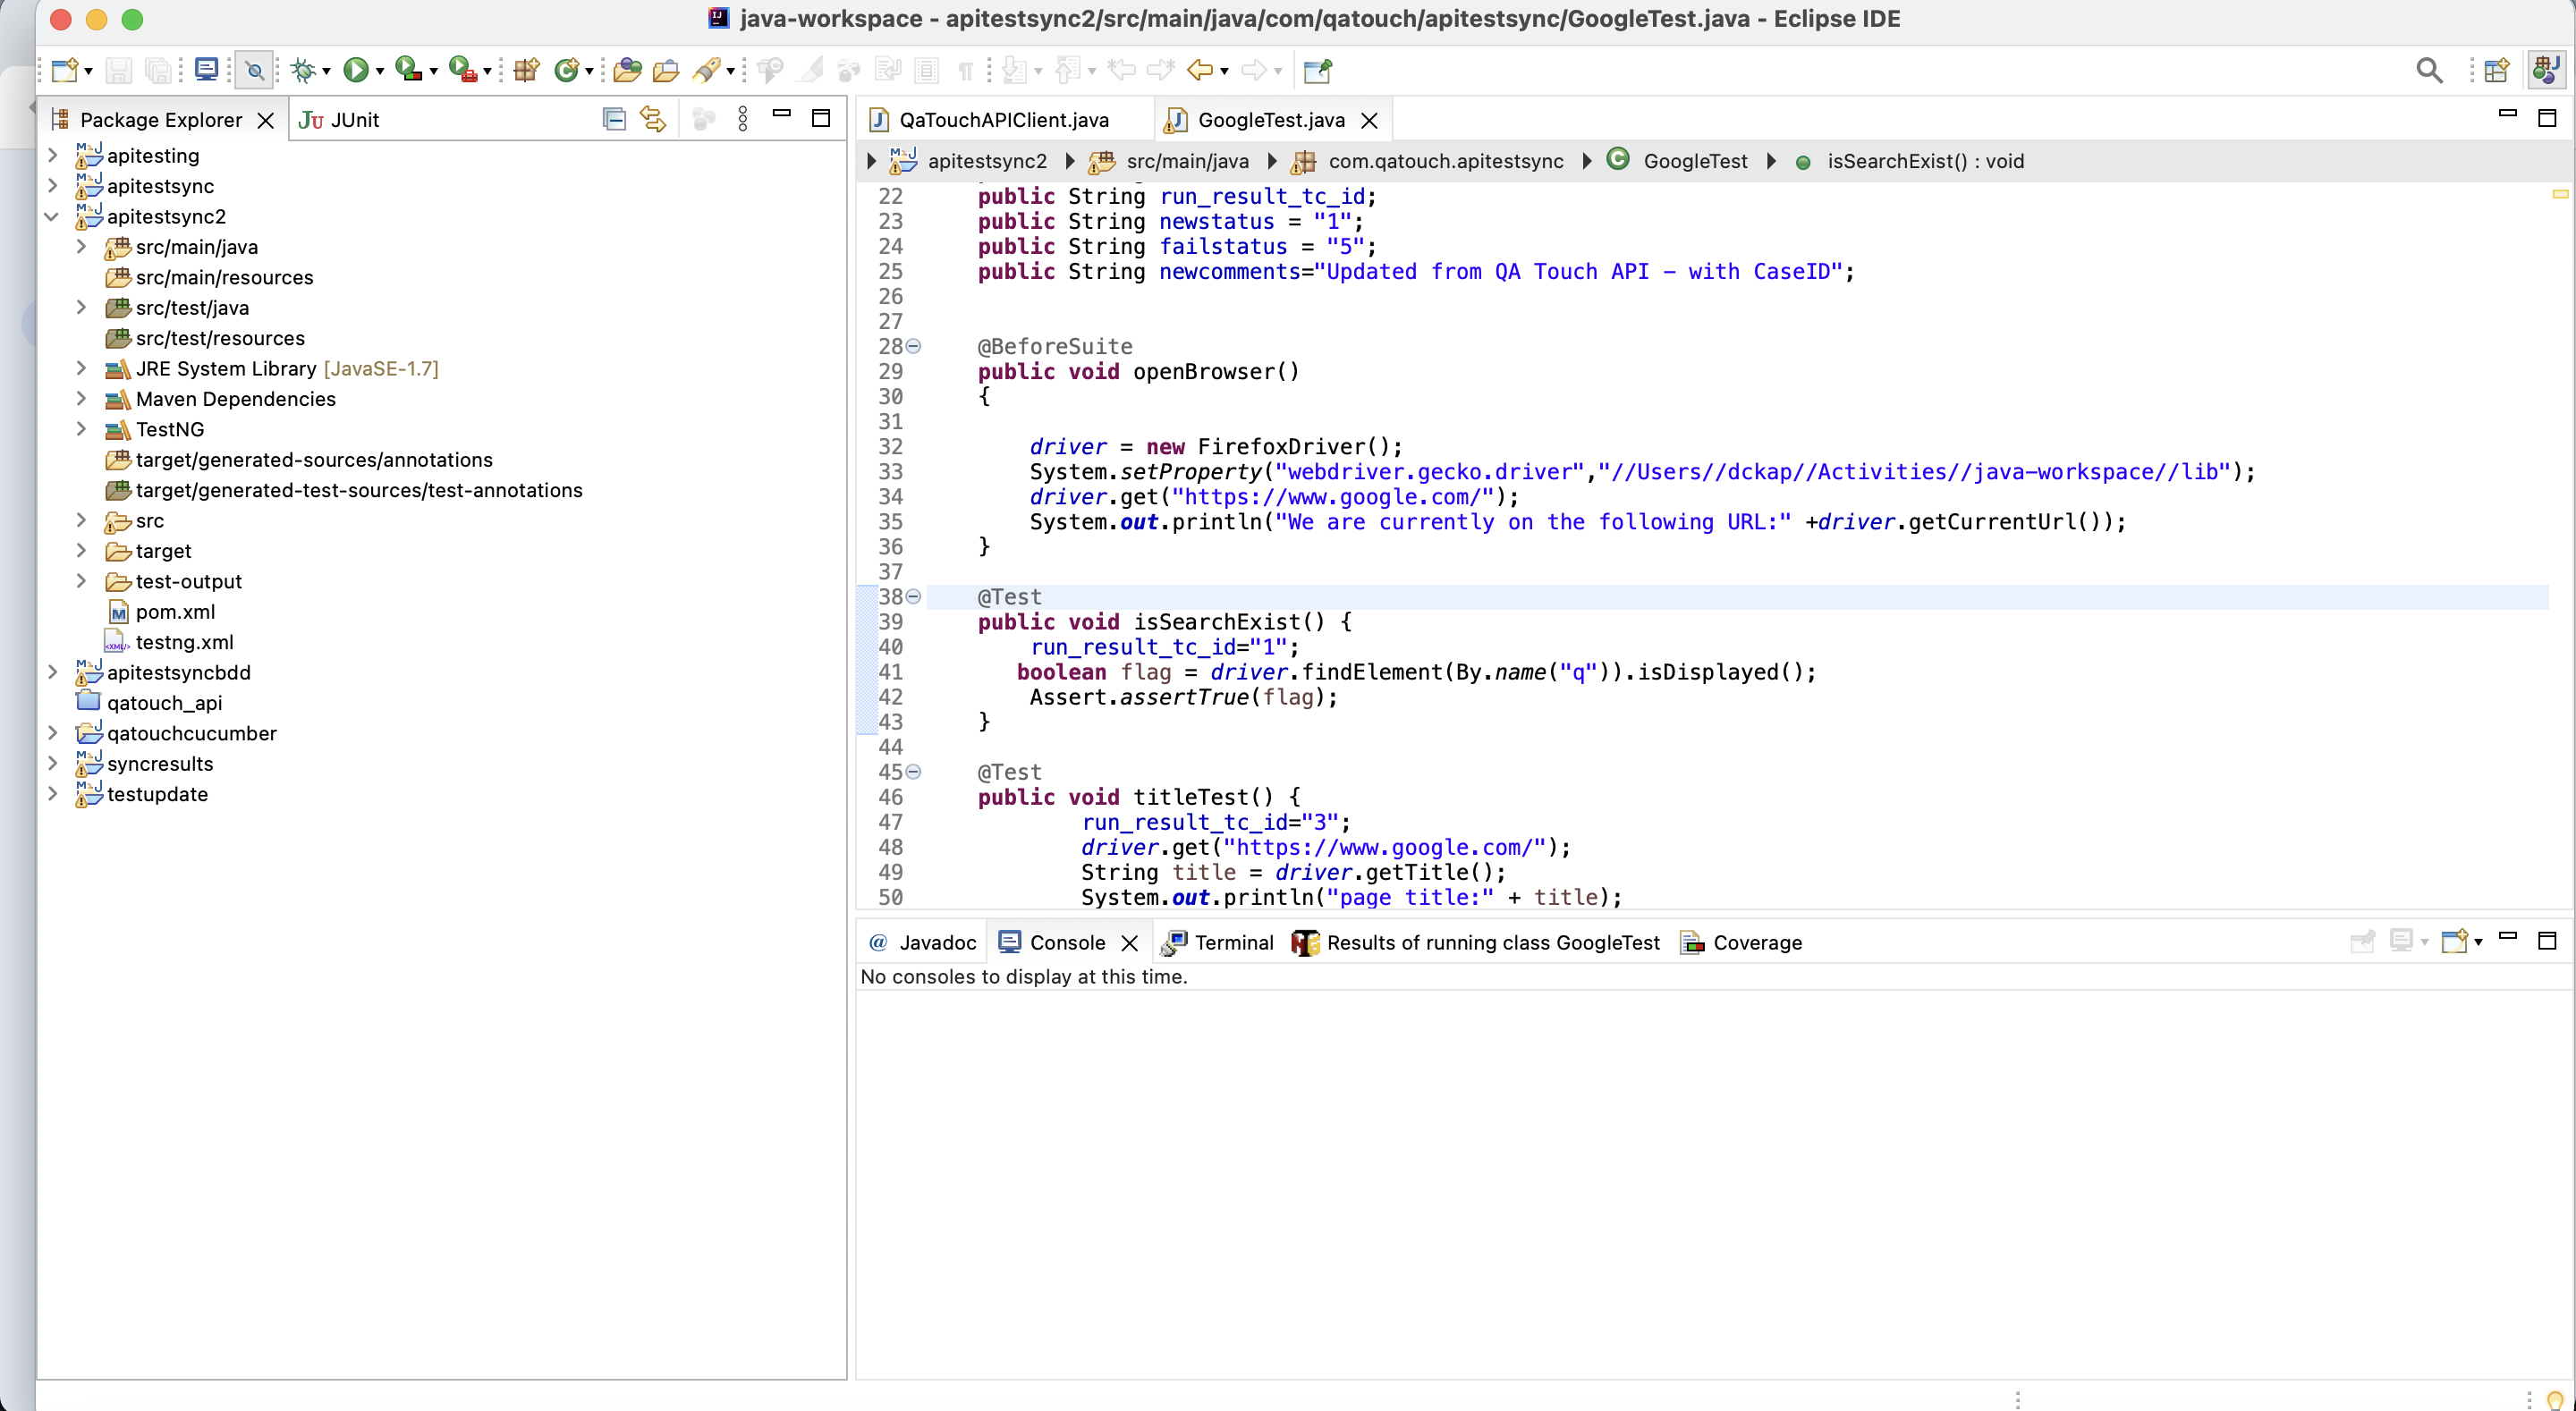Expand Maven Dependencies node

point(81,399)
